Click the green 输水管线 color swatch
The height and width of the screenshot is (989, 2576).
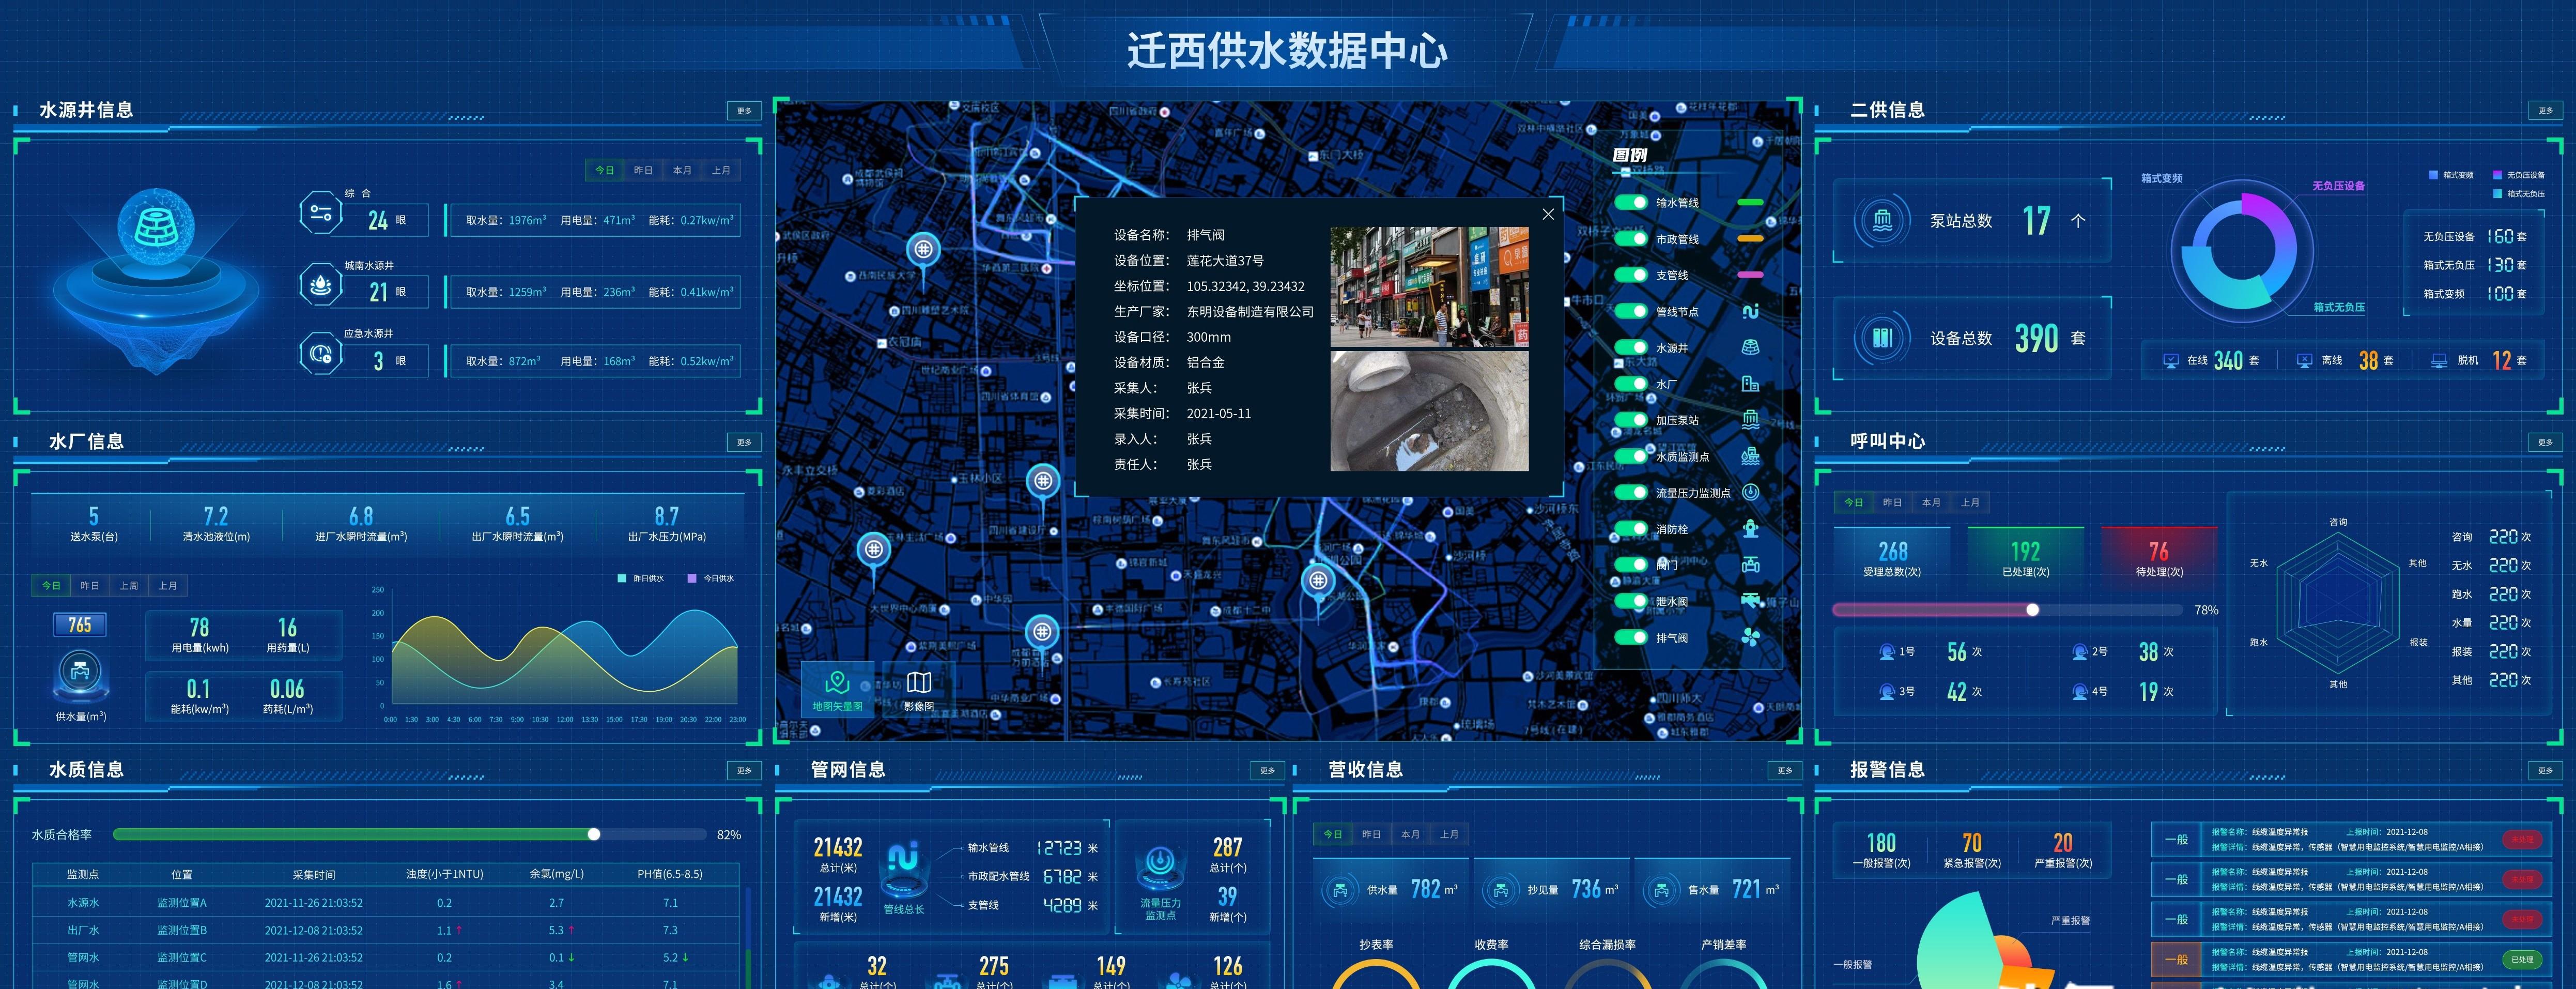pyautogui.click(x=1750, y=203)
